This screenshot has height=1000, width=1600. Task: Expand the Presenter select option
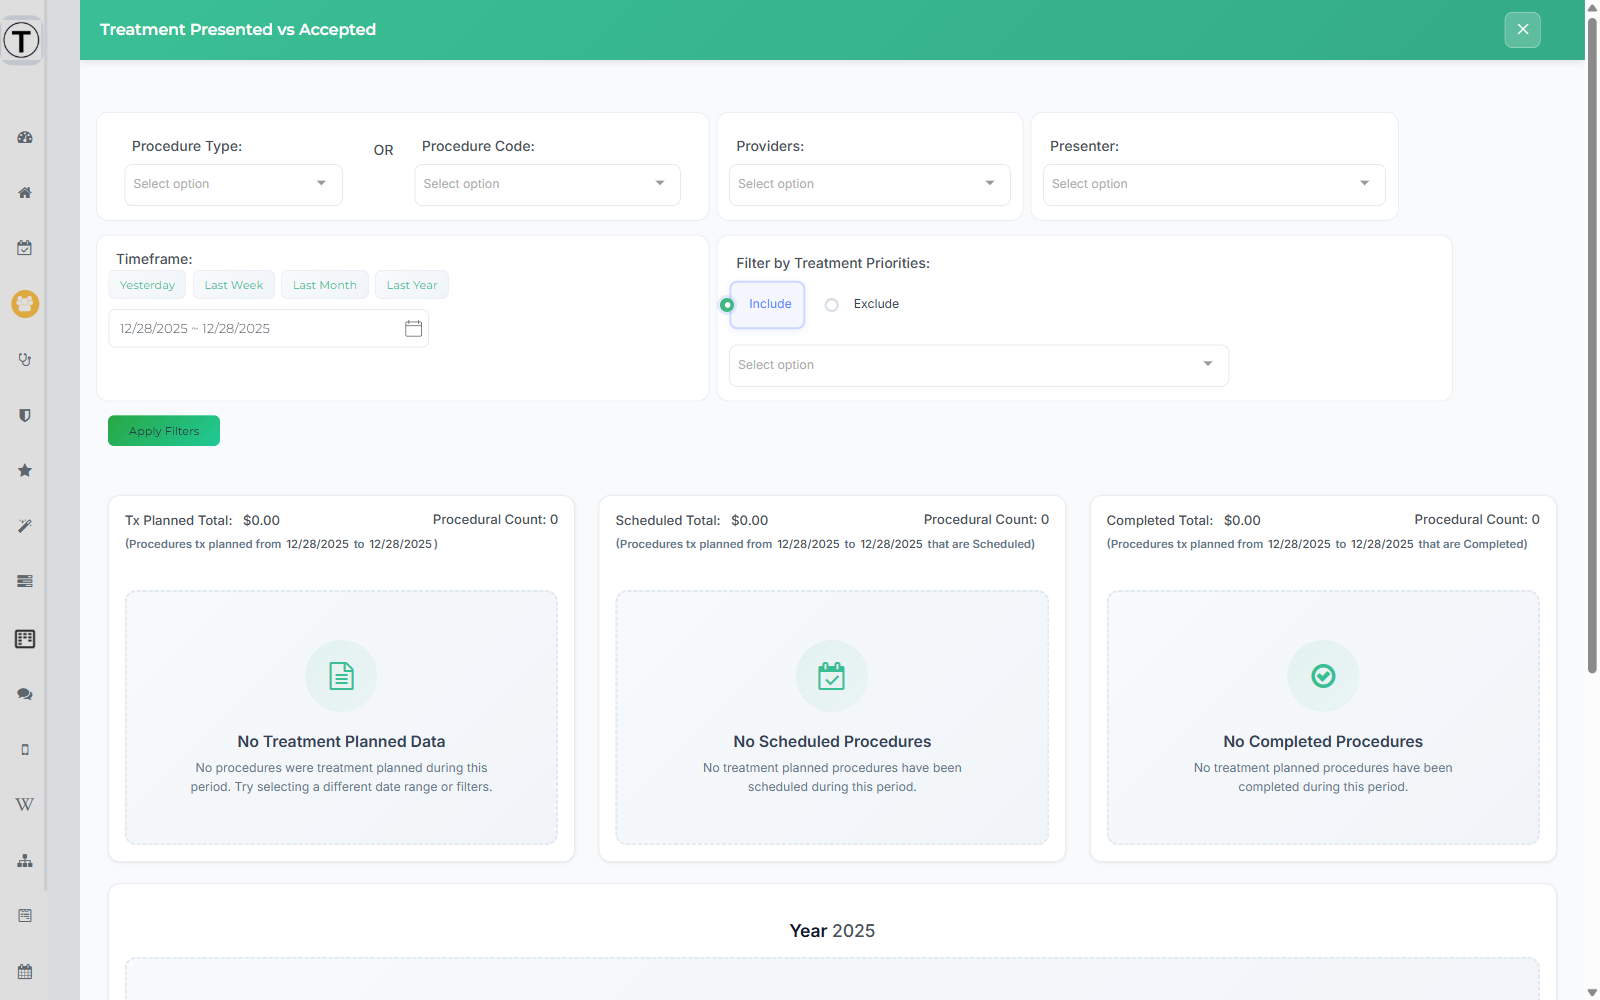coord(1214,184)
